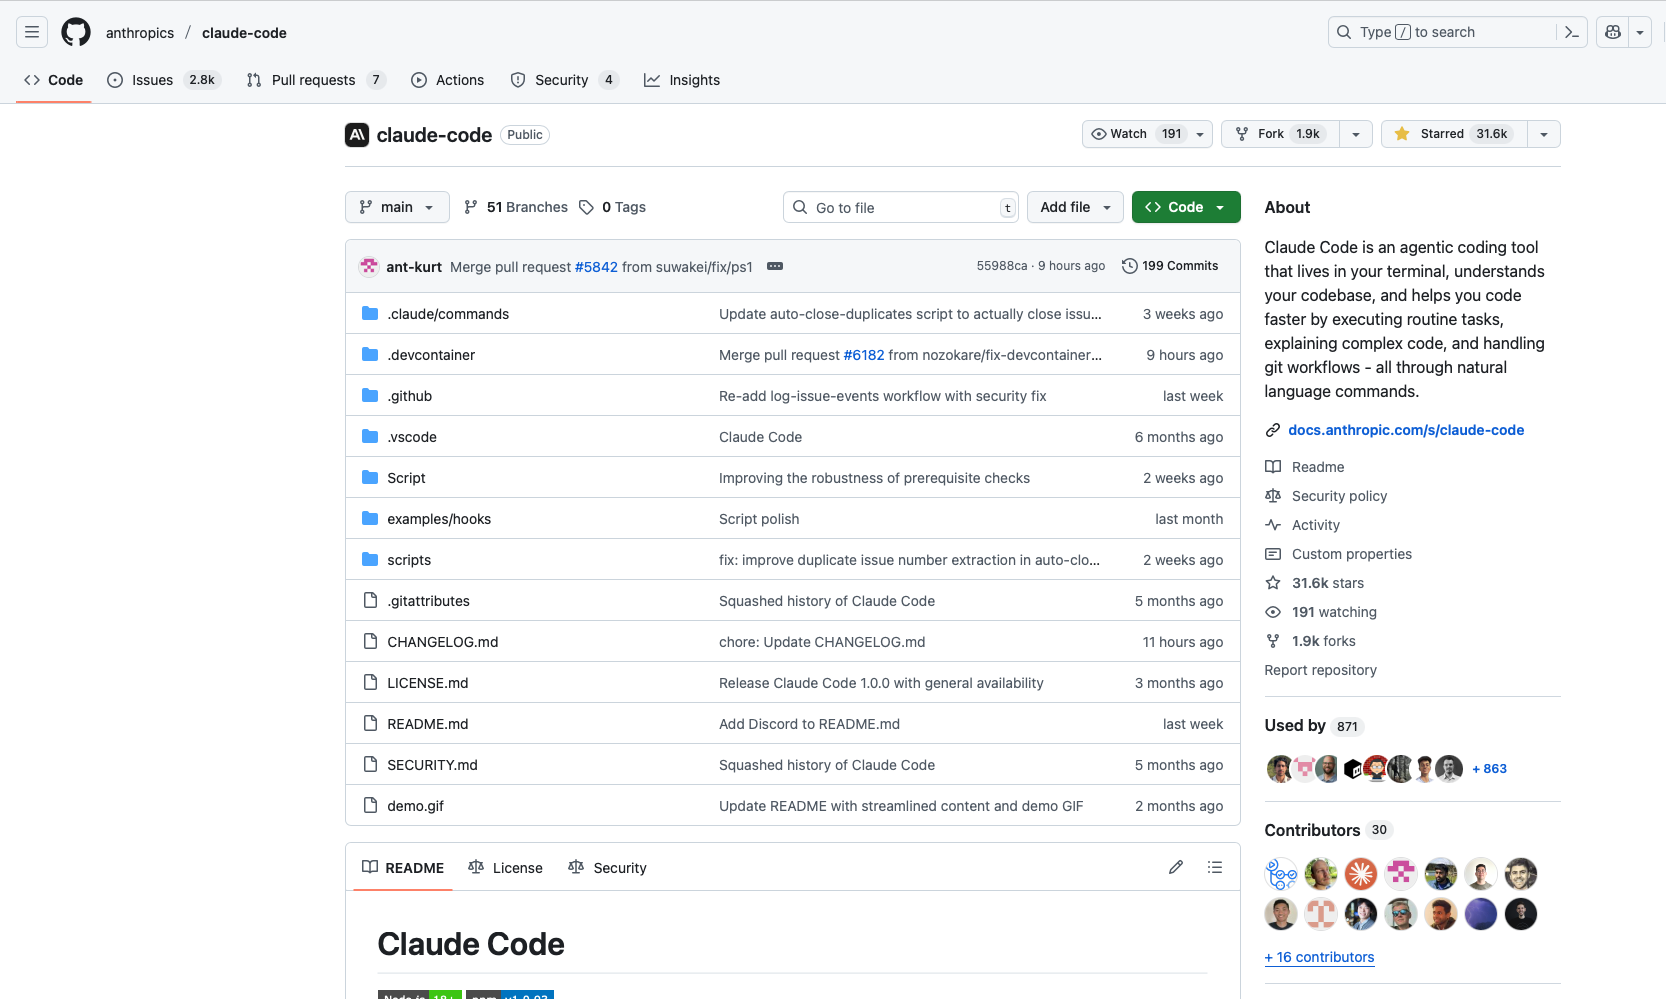View the 0 Tags link

click(613, 207)
